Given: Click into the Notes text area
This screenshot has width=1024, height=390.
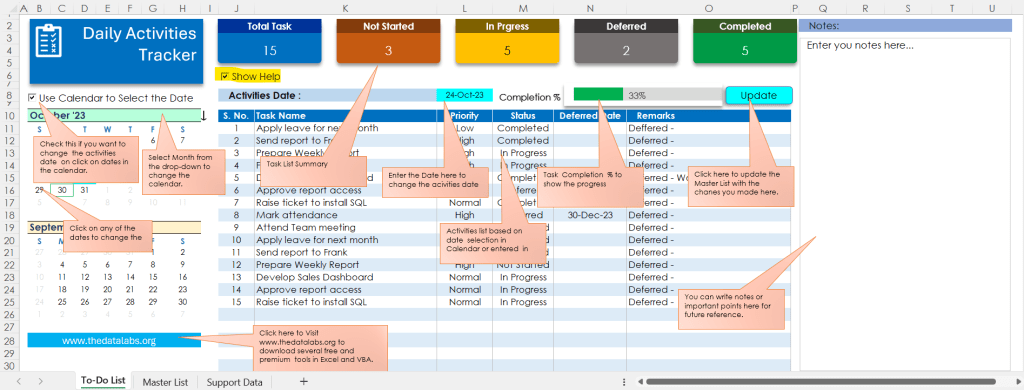Looking at the screenshot, I should [904, 203].
